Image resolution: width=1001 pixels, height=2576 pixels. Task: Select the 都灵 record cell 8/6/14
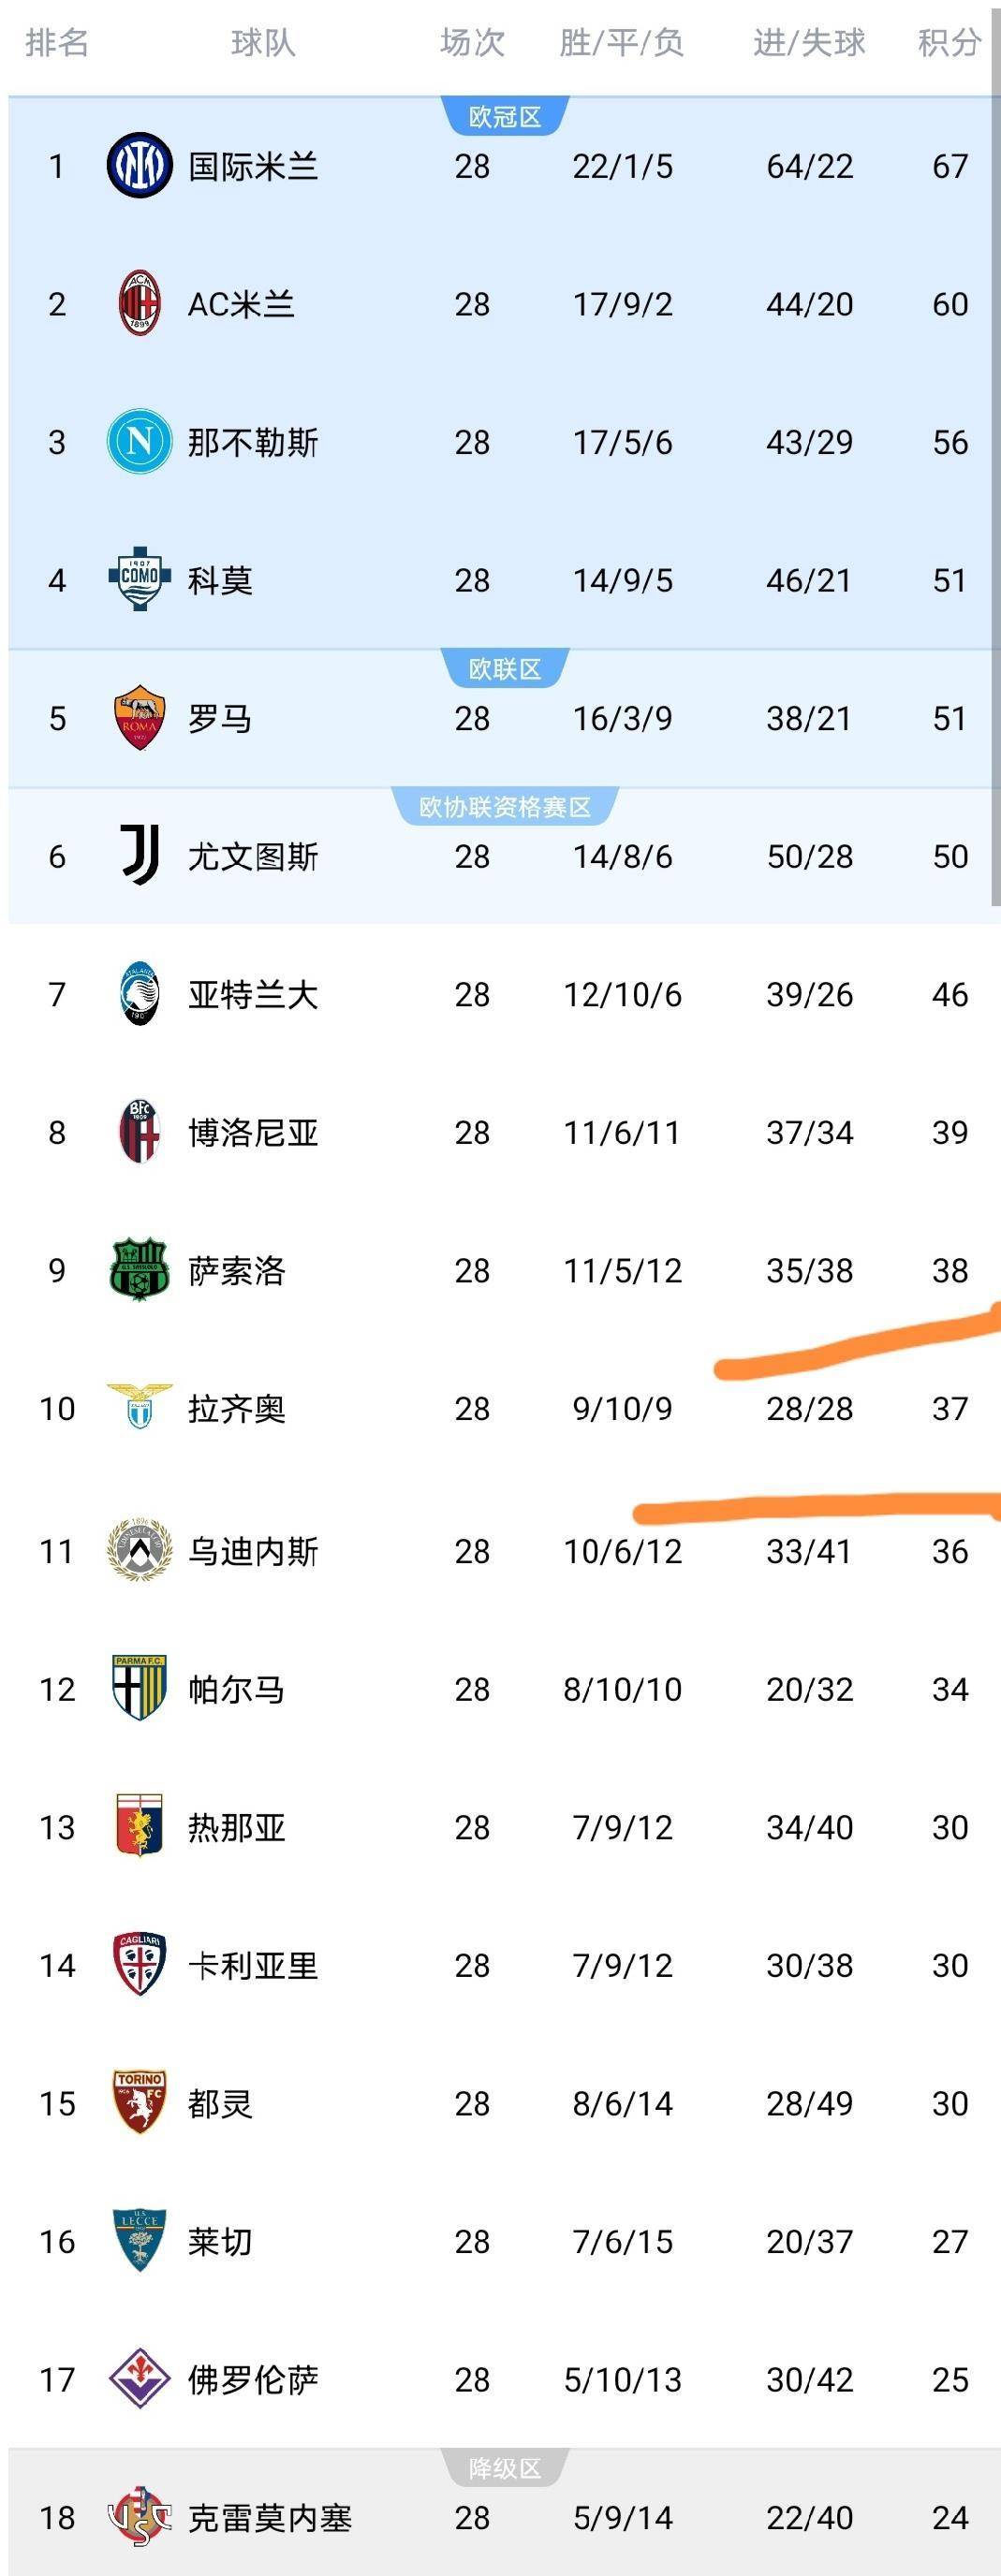[x=621, y=2105]
